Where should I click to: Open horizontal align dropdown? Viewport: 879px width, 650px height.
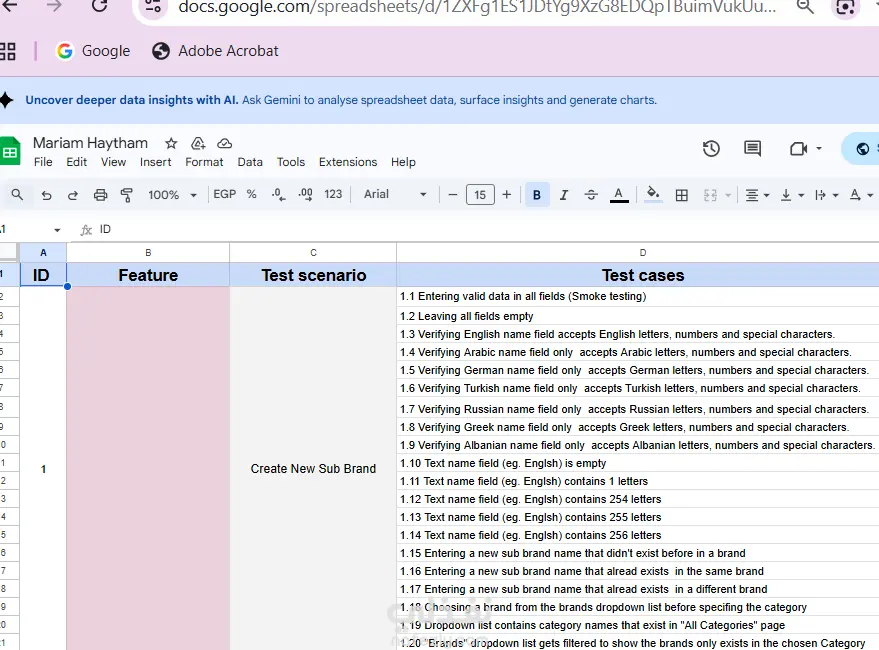(757, 195)
